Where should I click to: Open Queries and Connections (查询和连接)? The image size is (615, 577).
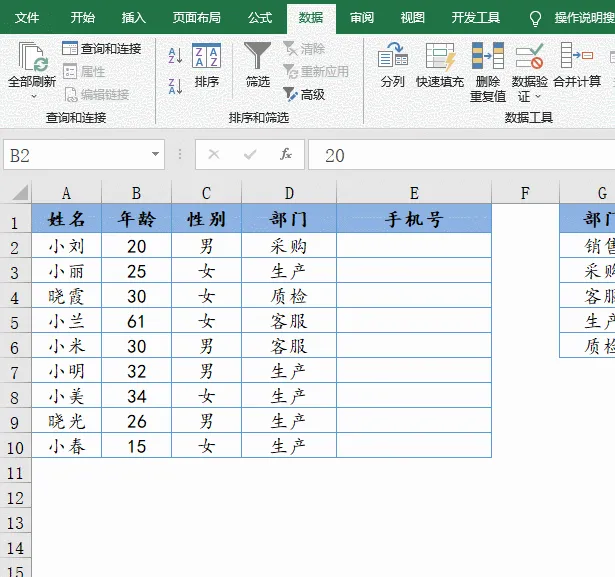102,49
